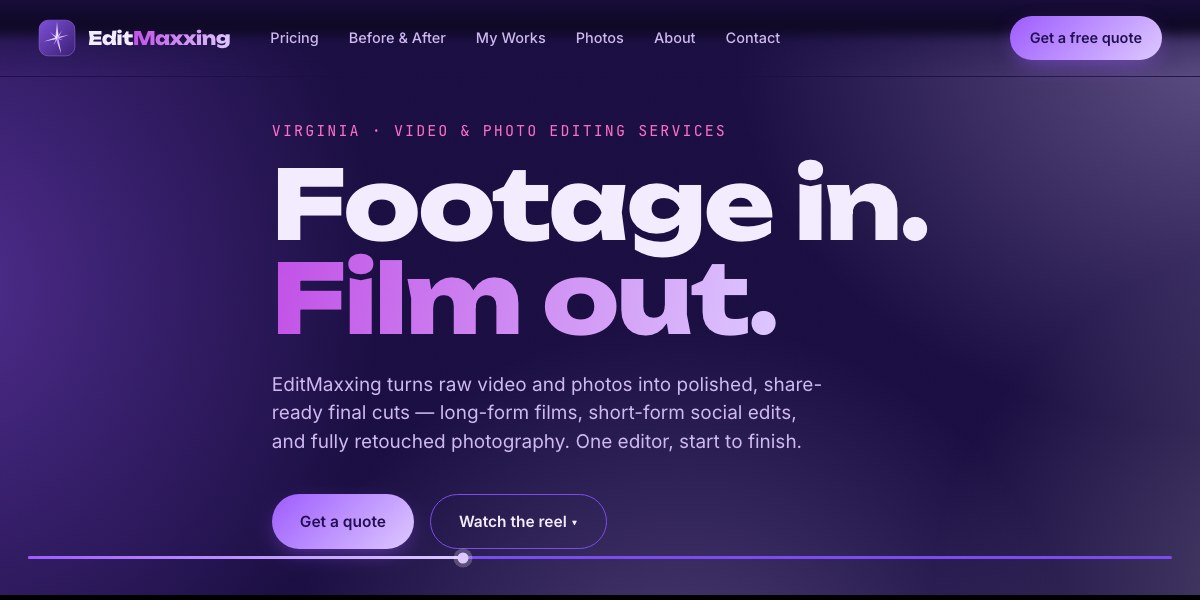This screenshot has height=600, width=1200.
Task: Click the EditMaxxing brand name text
Action: (x=159, y=38)
